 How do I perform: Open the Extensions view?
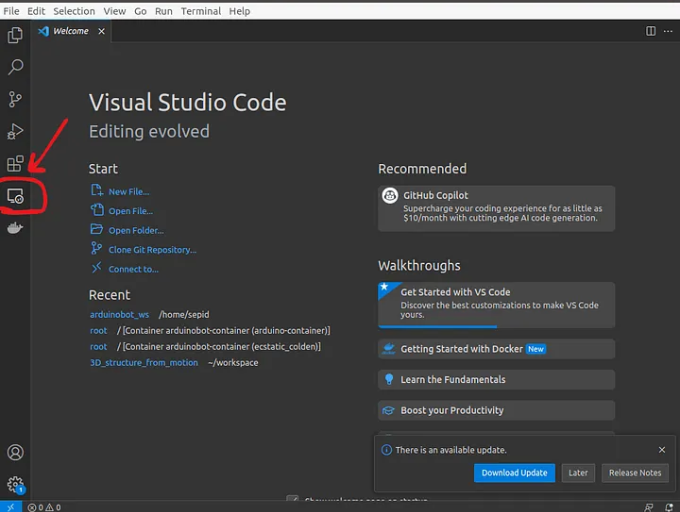pyautogui.click(x=15, y=163)
